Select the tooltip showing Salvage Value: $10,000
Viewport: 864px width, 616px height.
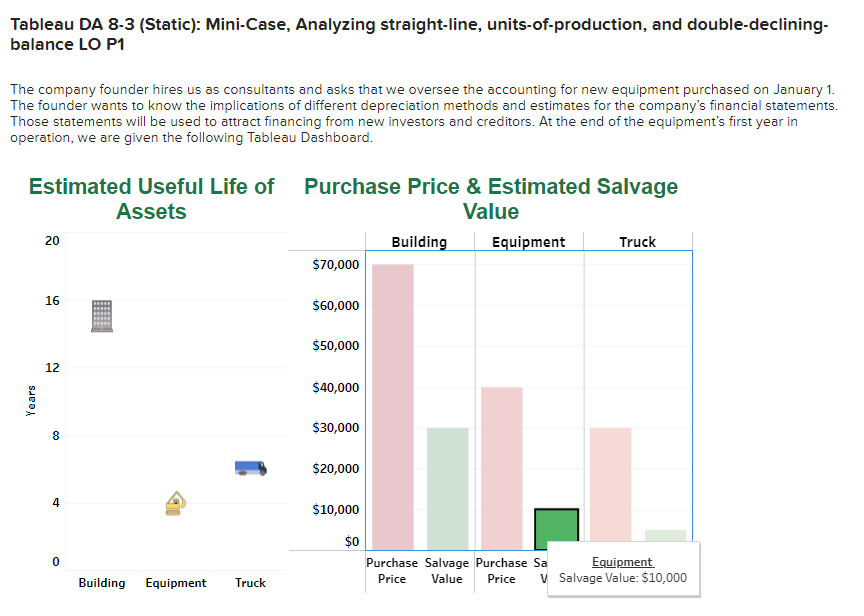pos(622,577)
